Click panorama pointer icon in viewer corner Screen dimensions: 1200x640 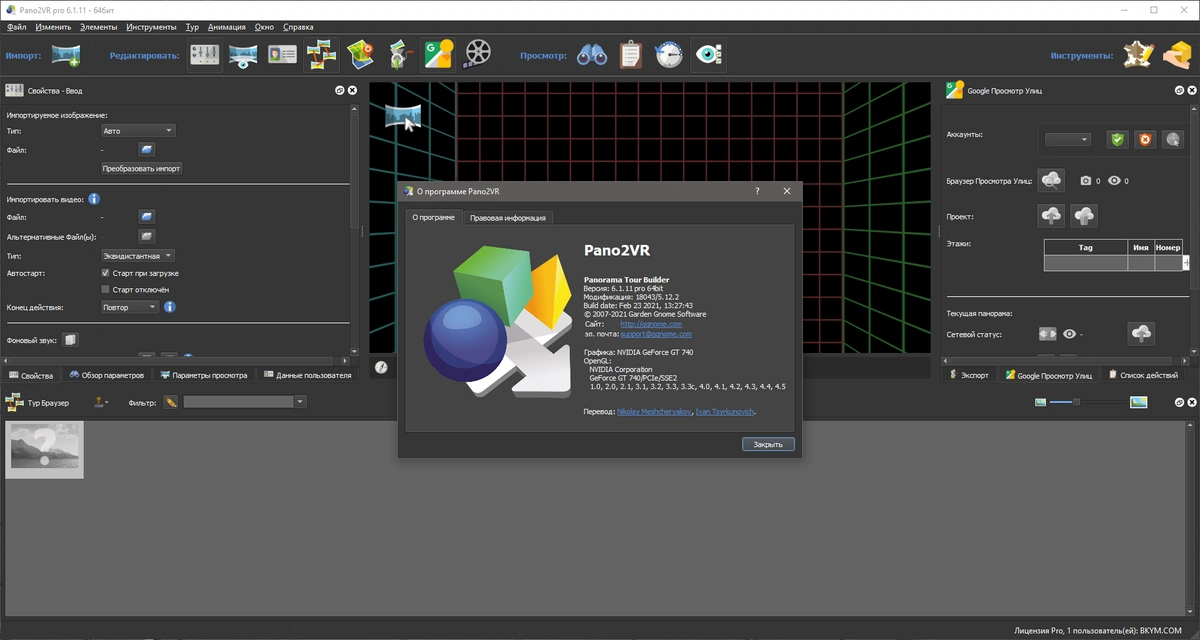[402, 115]
